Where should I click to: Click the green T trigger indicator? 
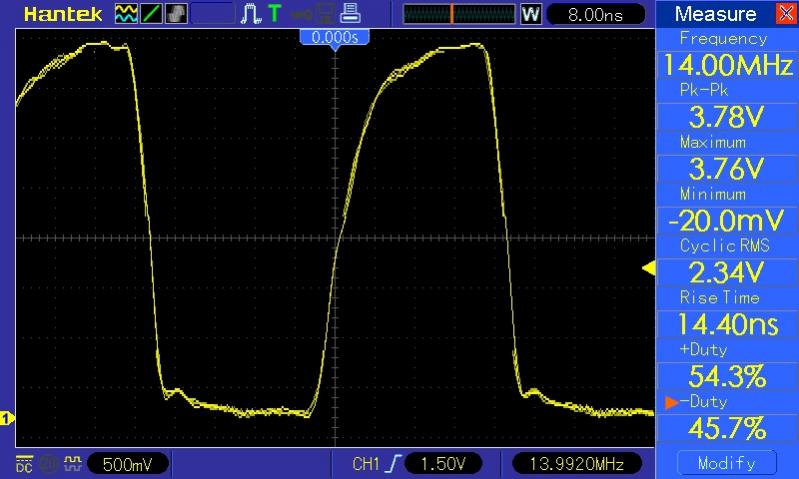[273, 14]
